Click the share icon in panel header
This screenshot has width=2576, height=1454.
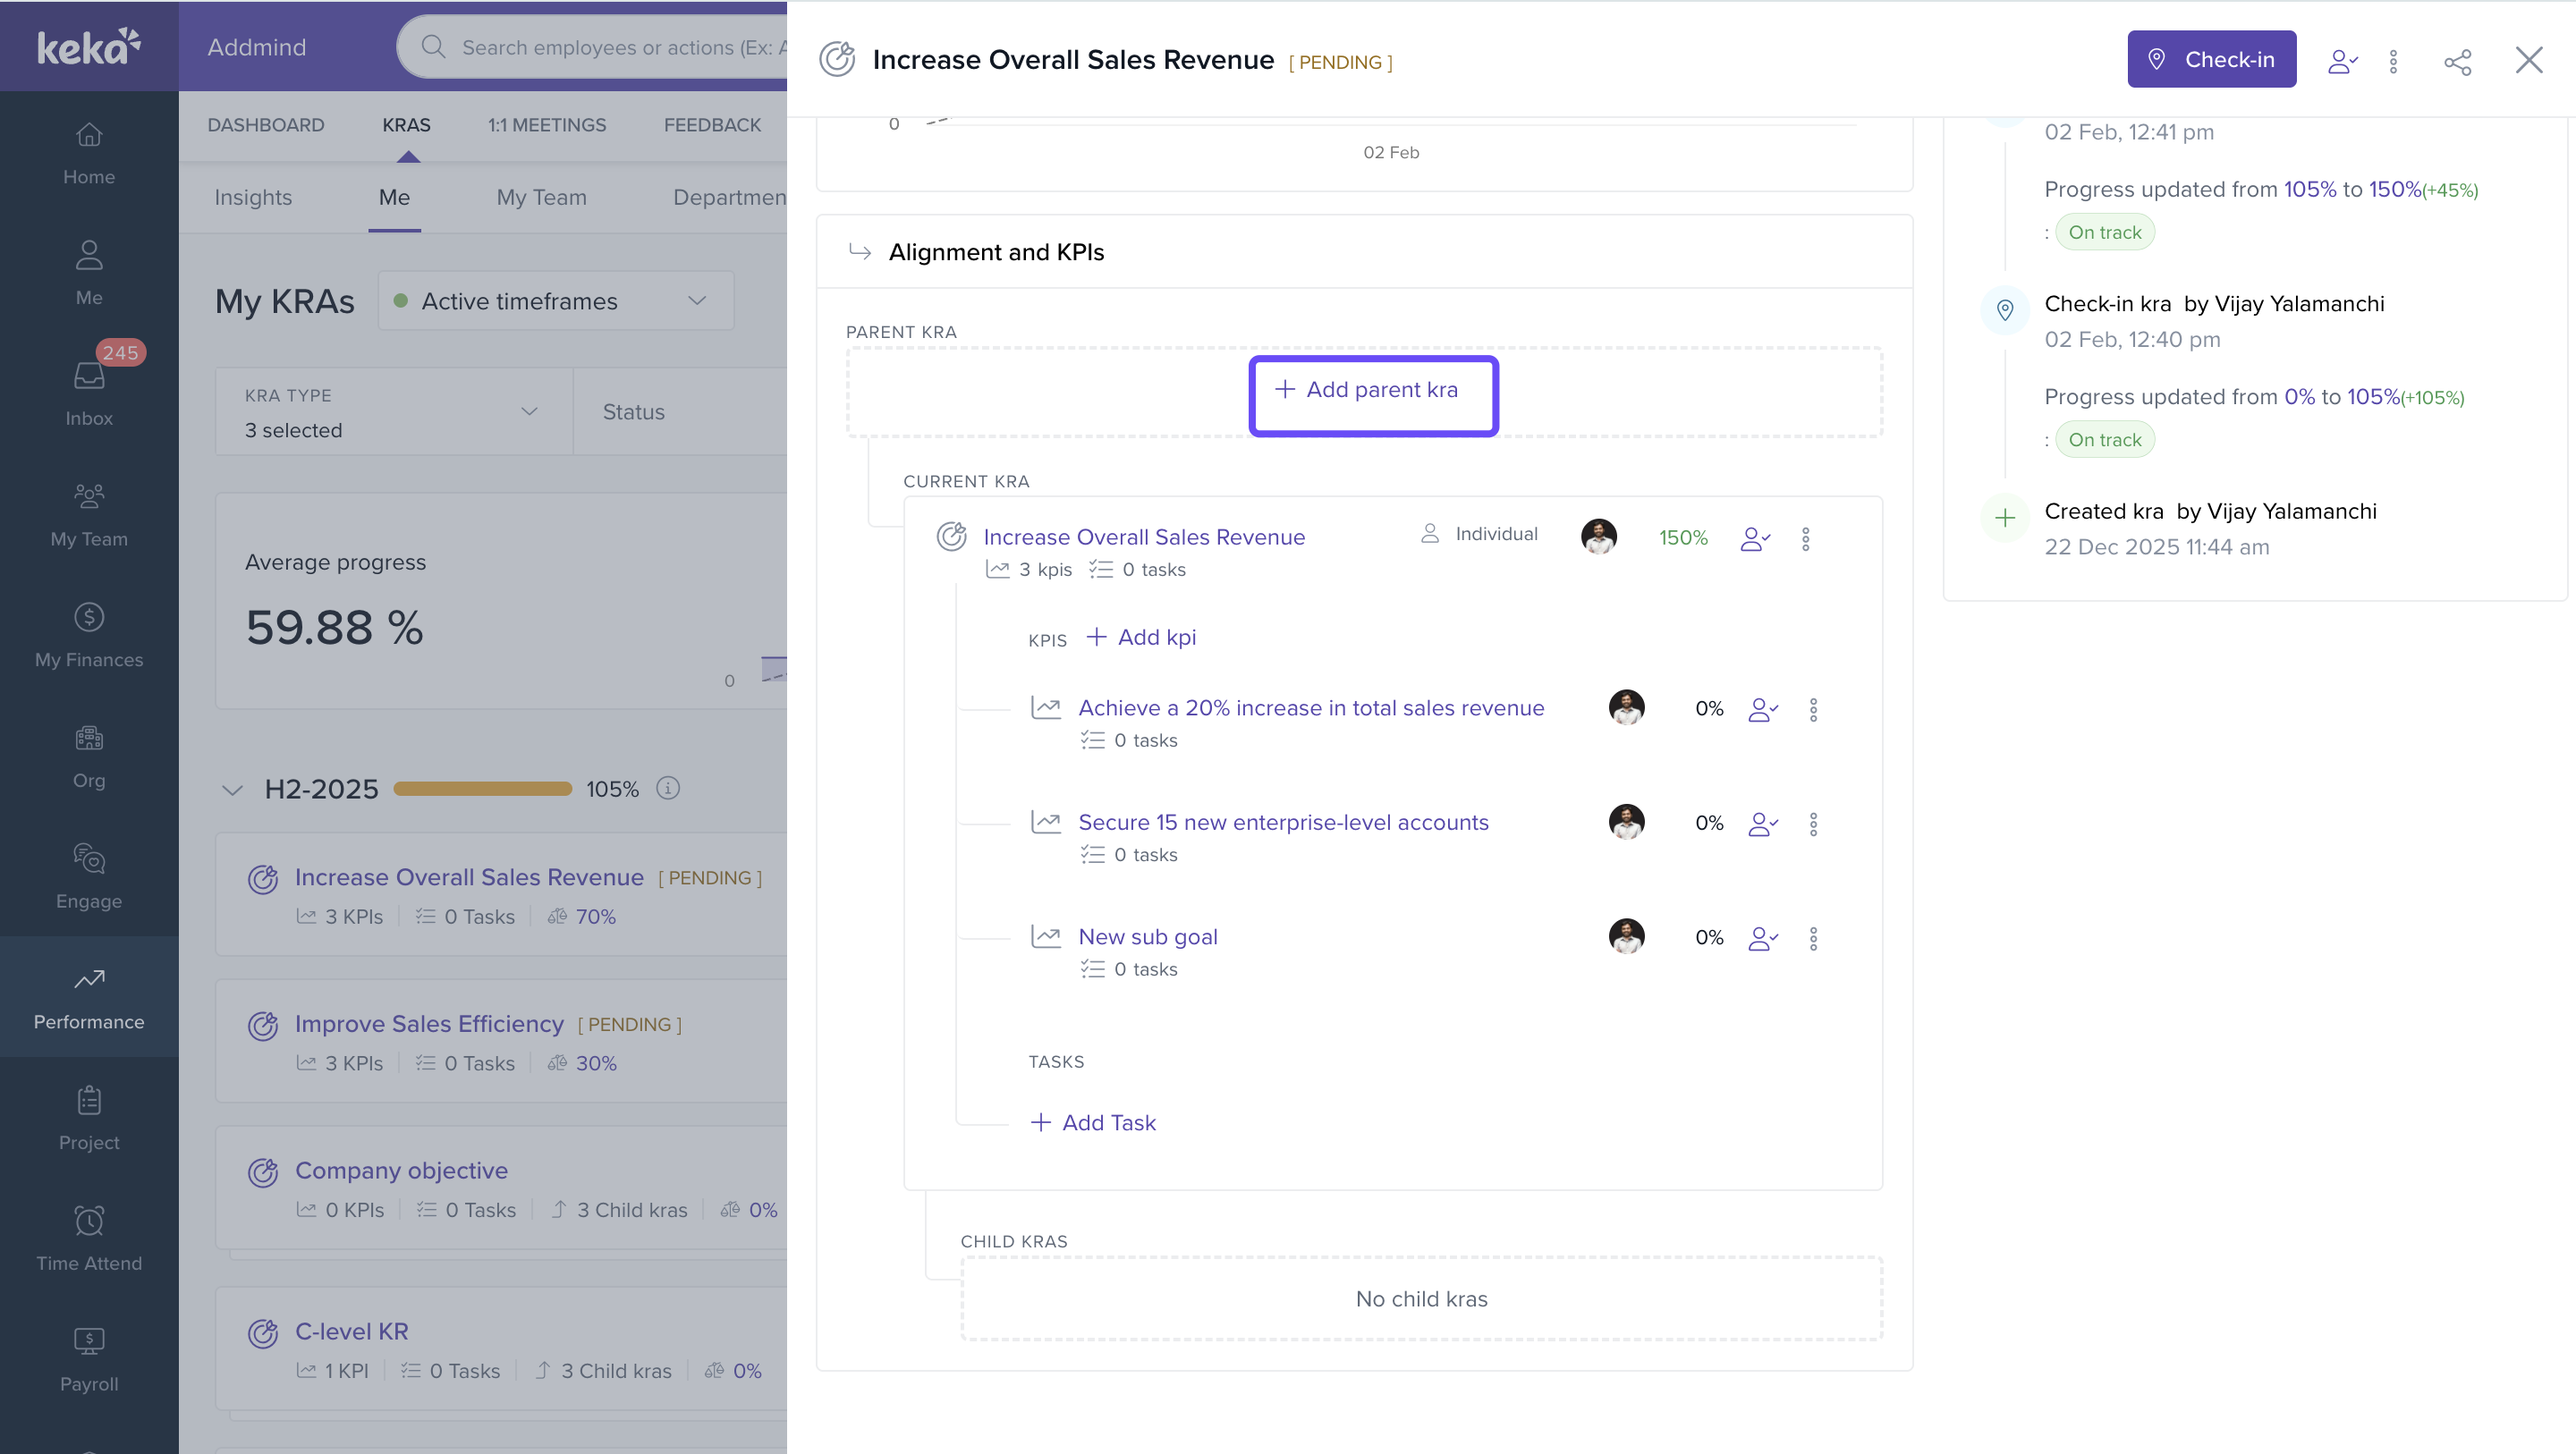2457,61
